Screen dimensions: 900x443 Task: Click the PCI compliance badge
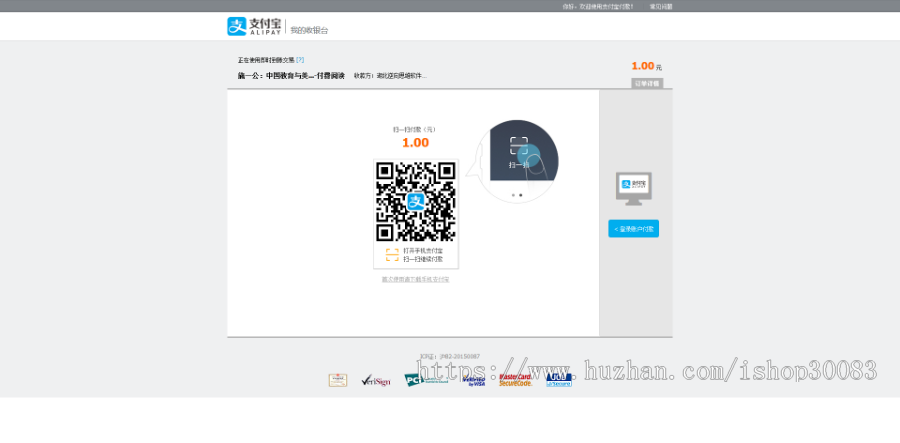coord(420,380)
